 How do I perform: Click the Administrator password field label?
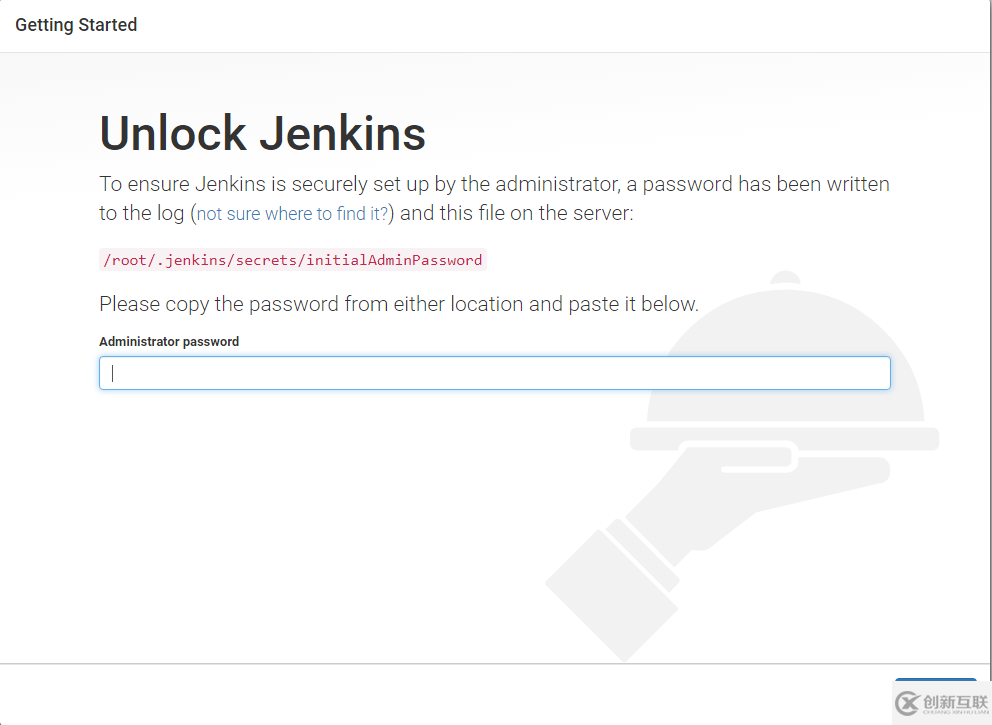coord(168,341)
